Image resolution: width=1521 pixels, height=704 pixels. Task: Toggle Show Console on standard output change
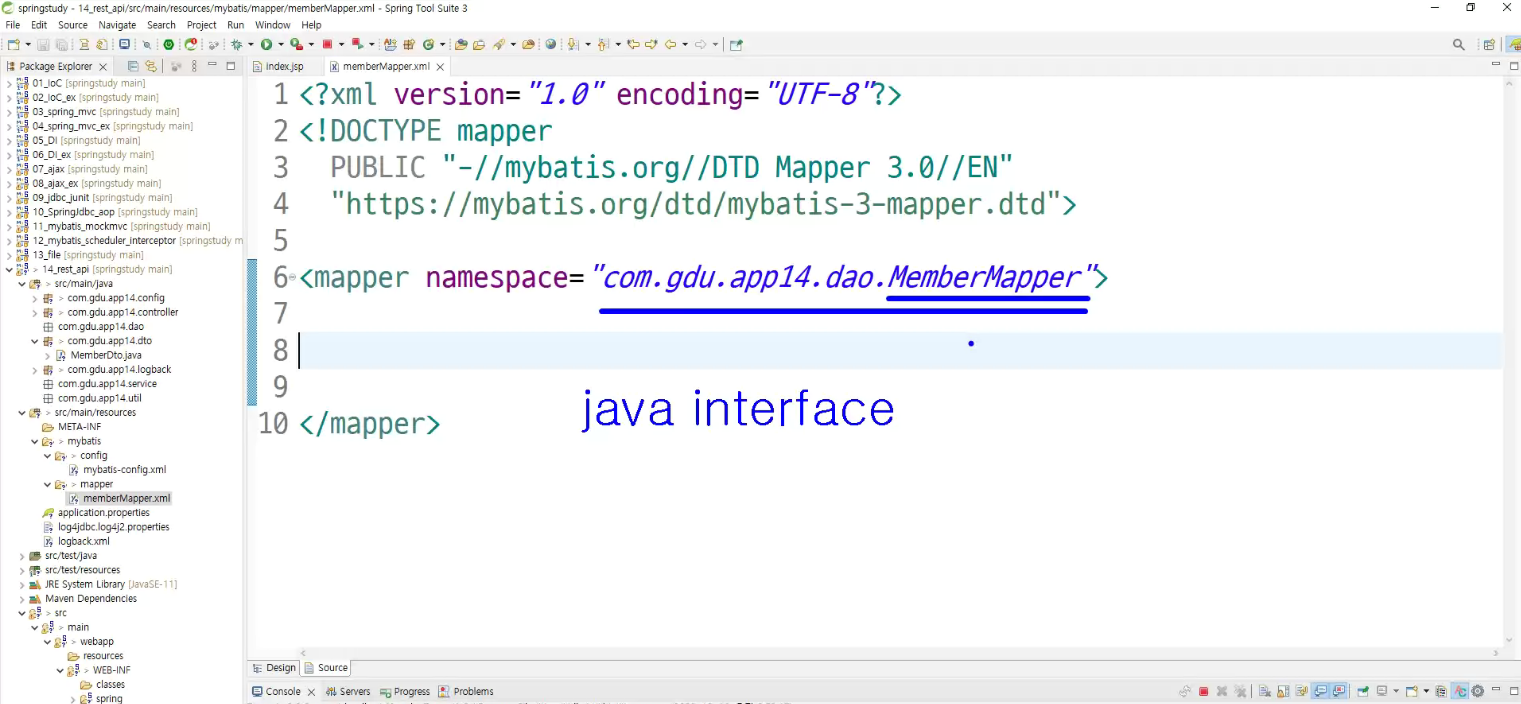click(1320, 691)
